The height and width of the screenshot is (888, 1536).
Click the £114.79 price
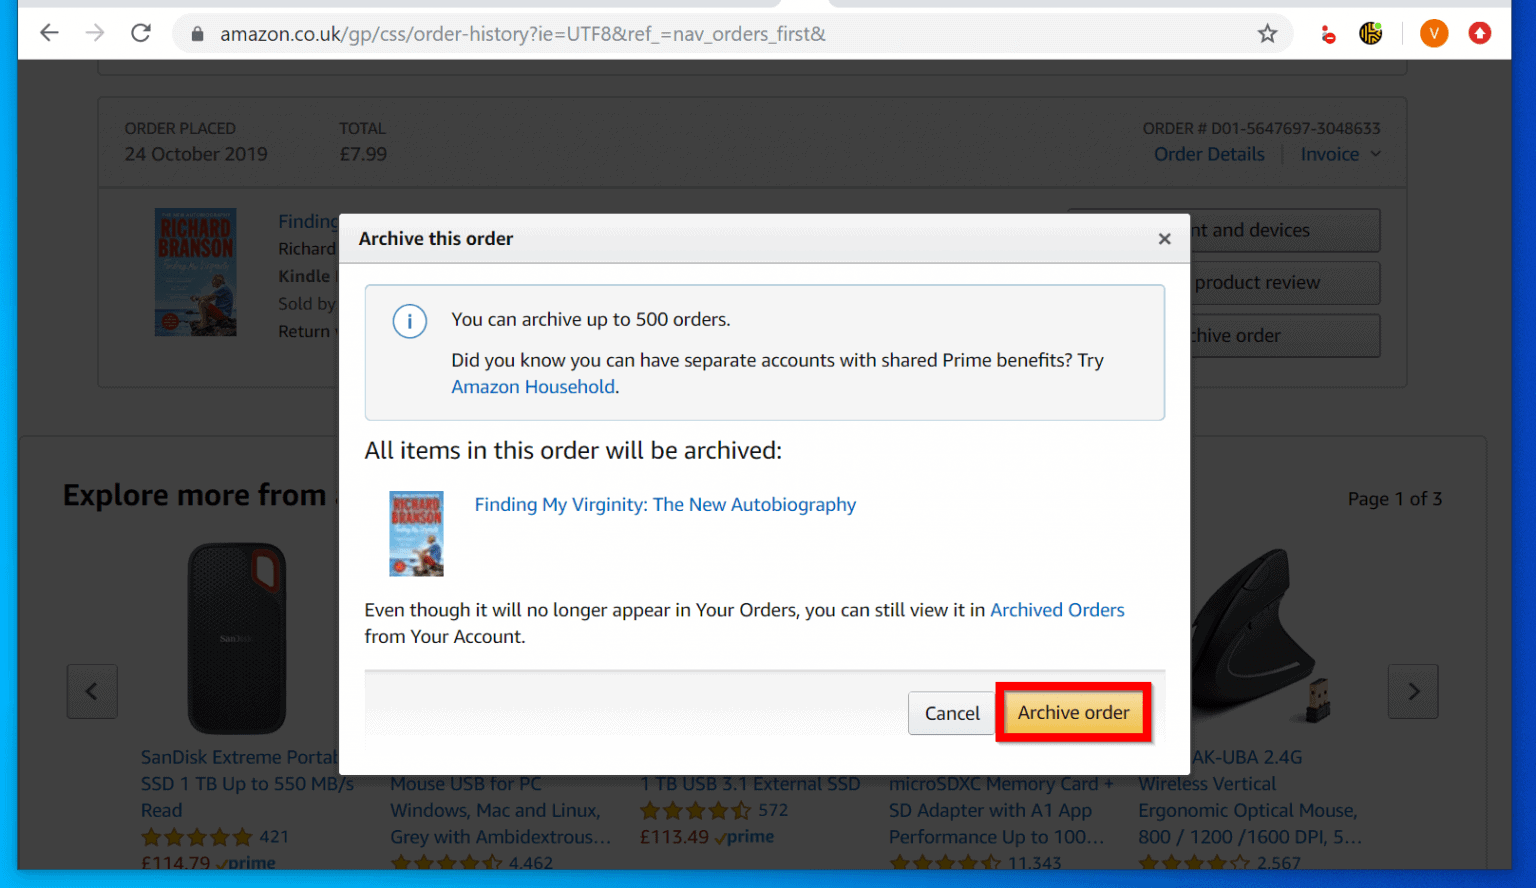[x=176, y=863]
